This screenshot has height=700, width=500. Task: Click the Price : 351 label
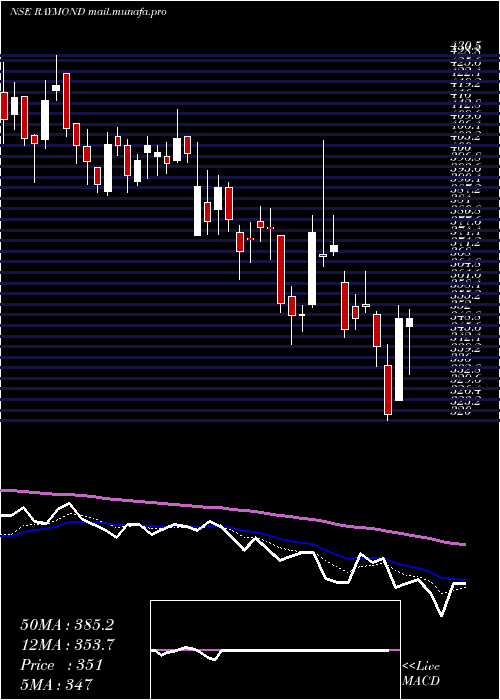(61, 665)
